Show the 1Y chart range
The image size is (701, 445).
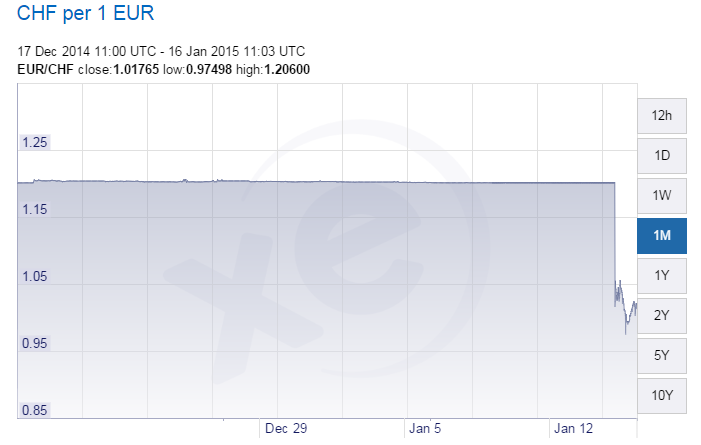(x=662, y=275)
